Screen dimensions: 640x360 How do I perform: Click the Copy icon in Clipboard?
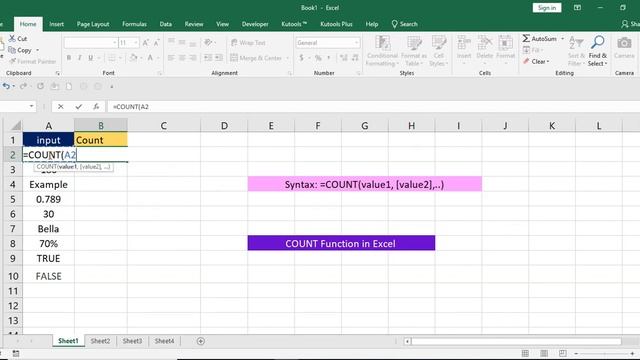click(x=12, y=50)
